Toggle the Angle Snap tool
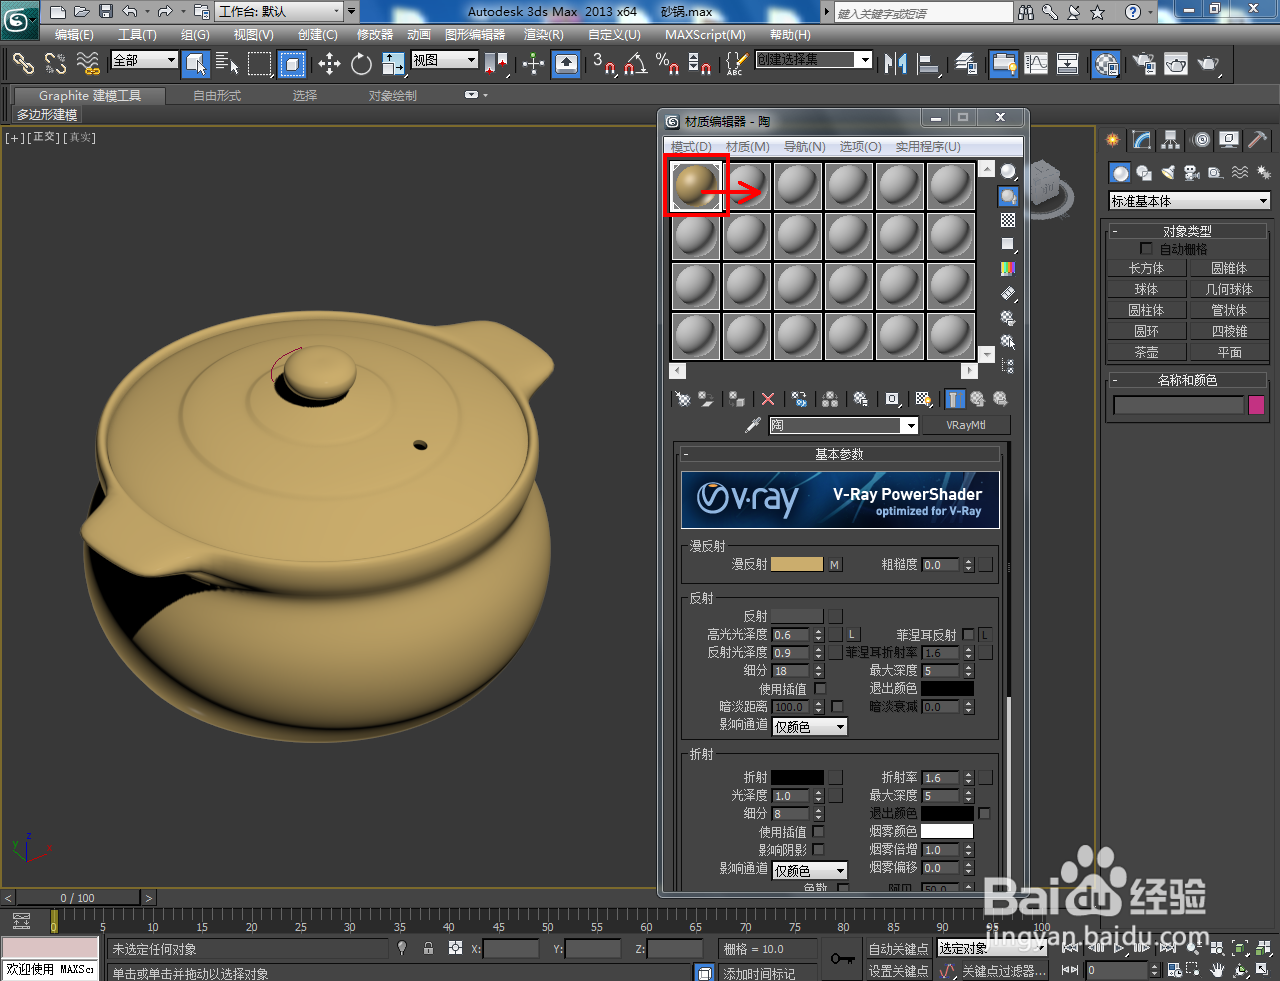Screen dimensions: 1280x981 pos(635,64)
